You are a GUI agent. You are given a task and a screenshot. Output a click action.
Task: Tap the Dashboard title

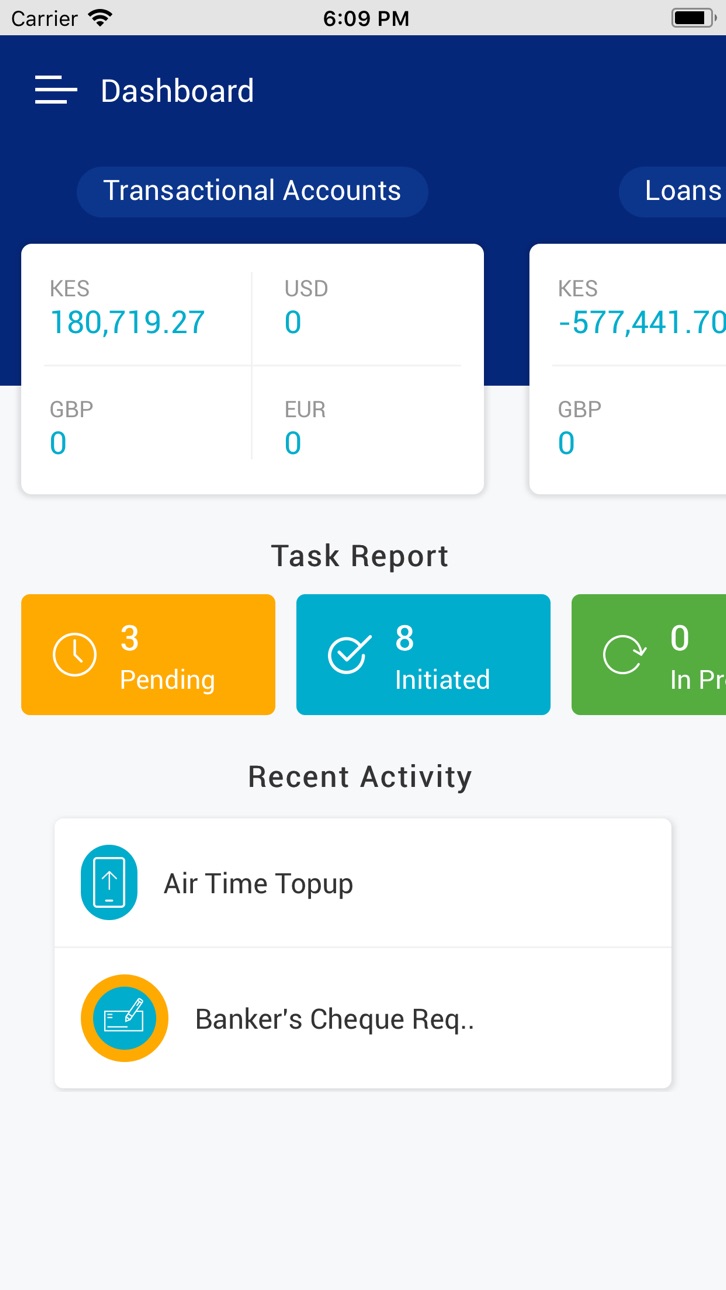(177, 91)
